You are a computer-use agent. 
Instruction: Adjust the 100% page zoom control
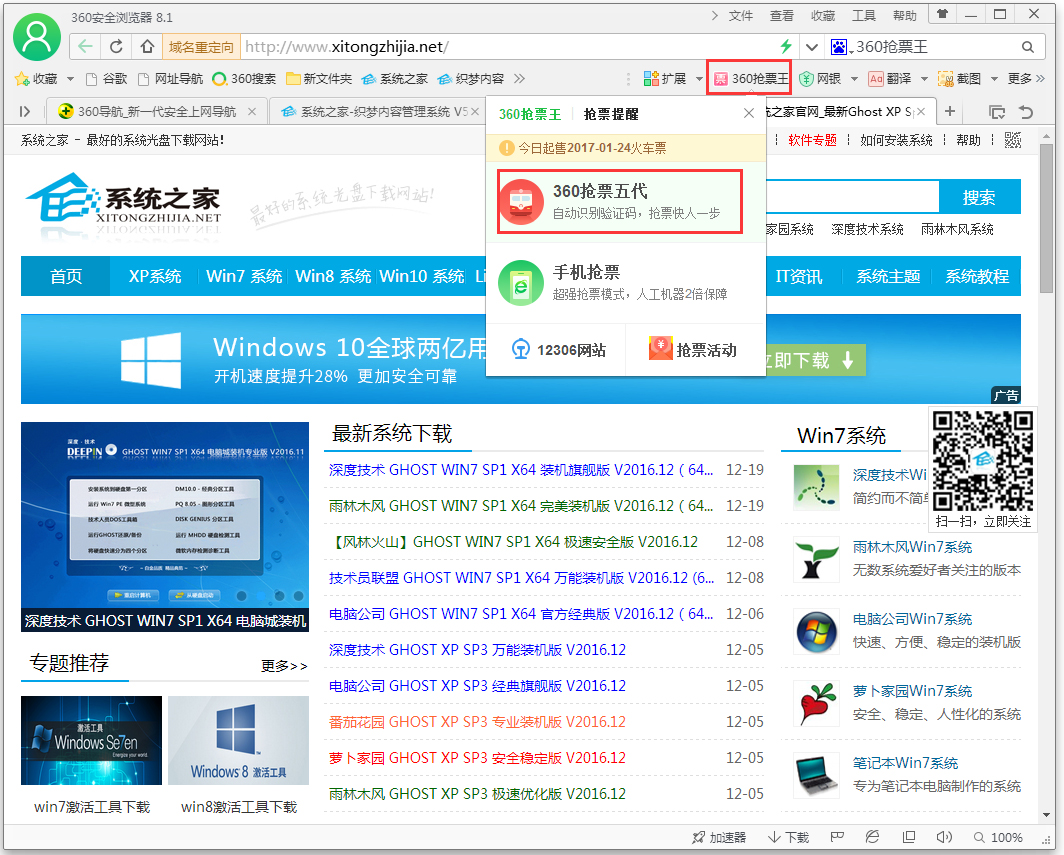click(x=998, y=837)
